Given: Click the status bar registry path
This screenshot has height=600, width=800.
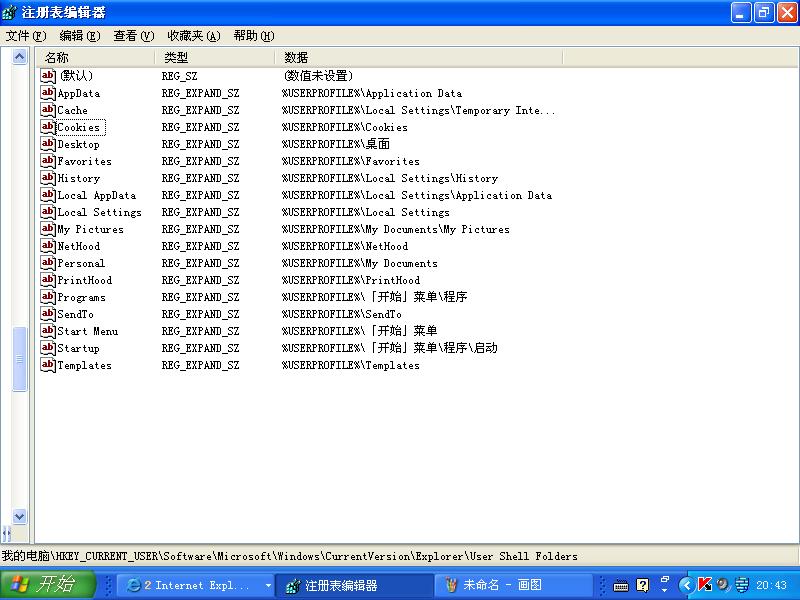Looking at the screenshot, I should 290,556.
